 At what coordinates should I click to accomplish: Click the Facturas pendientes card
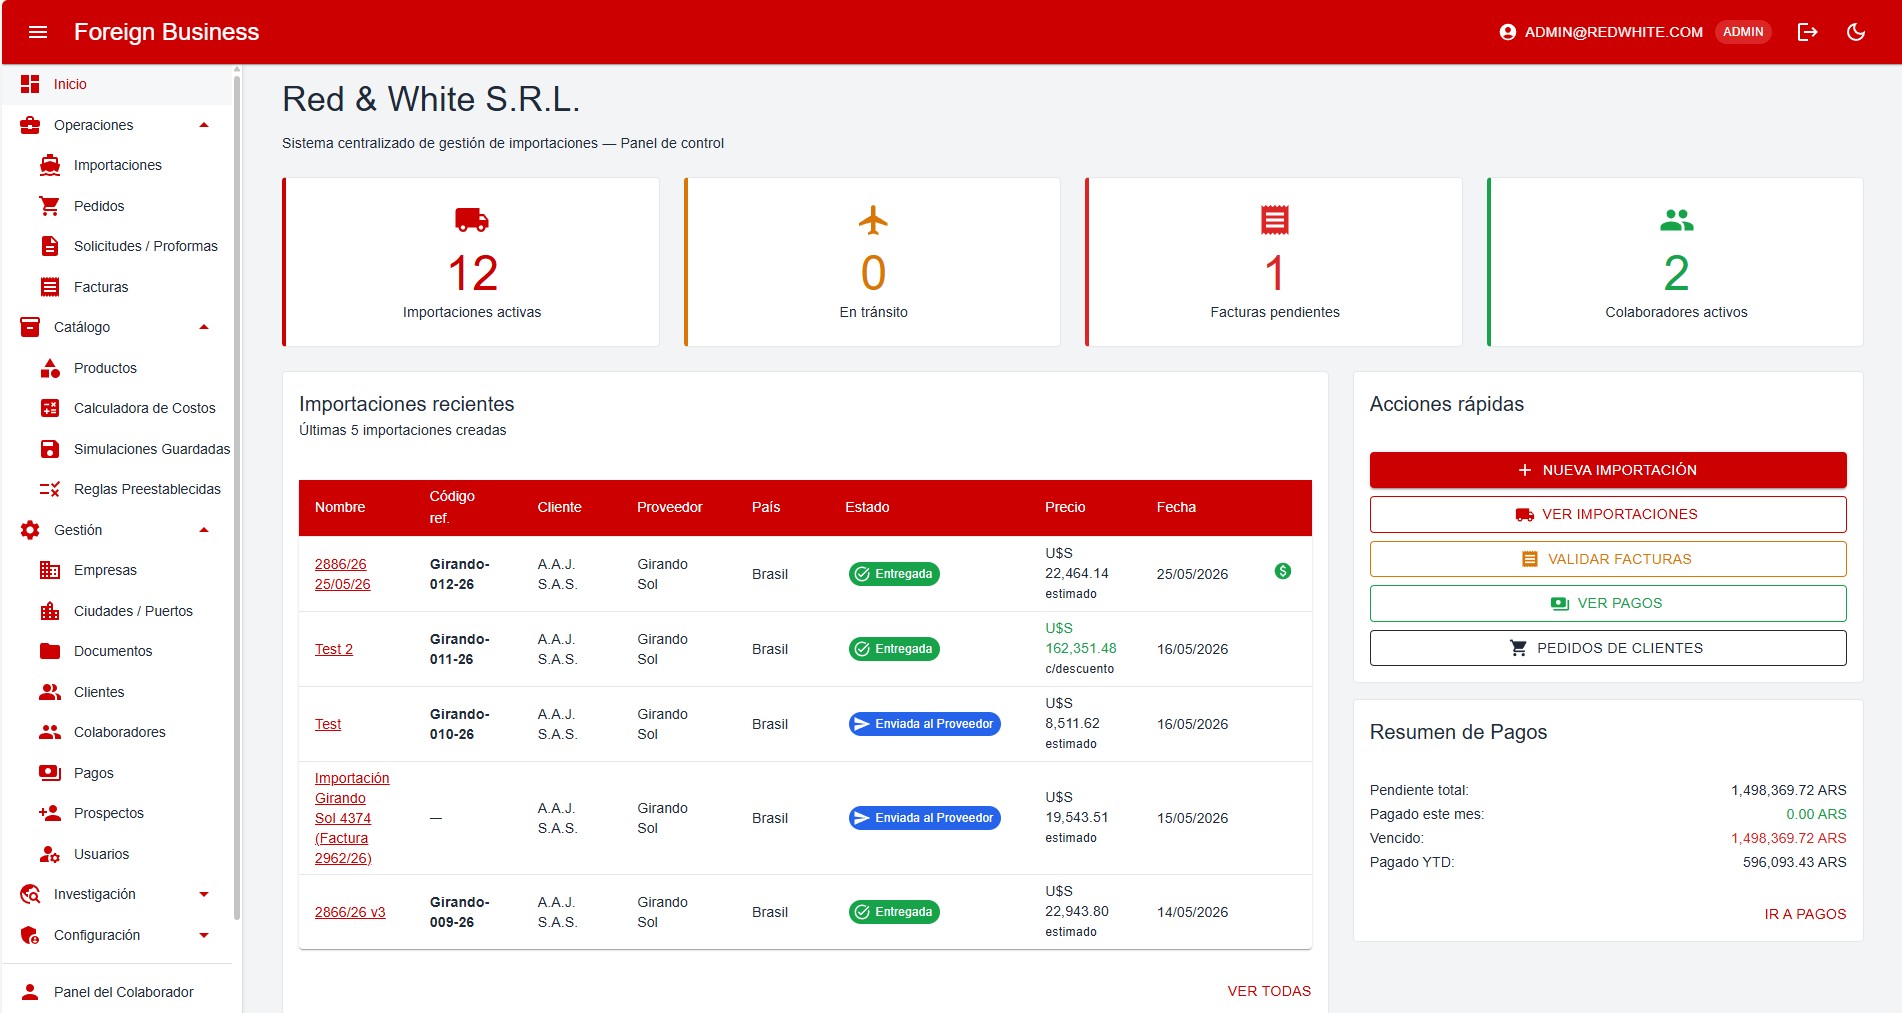tap(1274, 262)
